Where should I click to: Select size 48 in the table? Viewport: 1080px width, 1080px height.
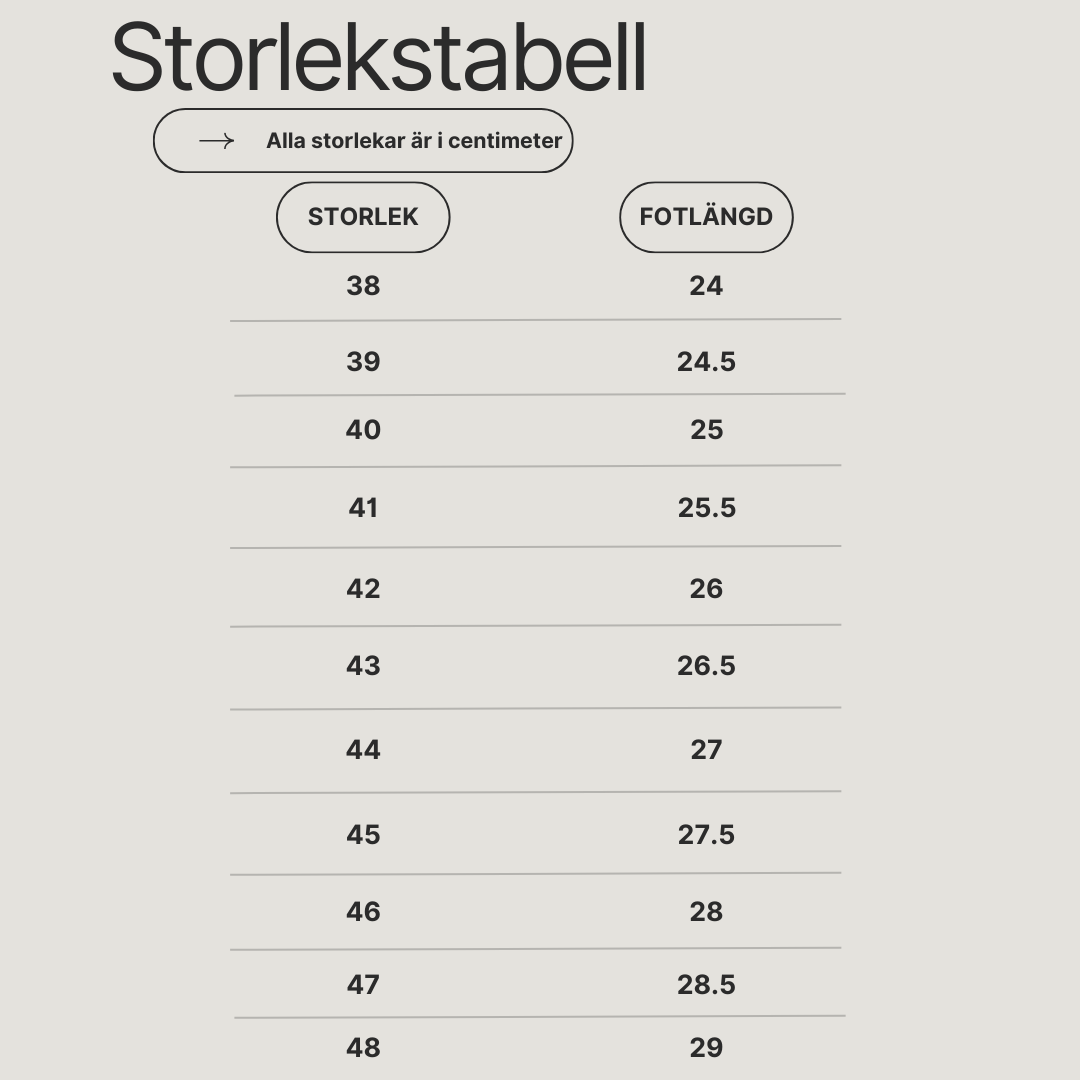(x=363, y=1048)
